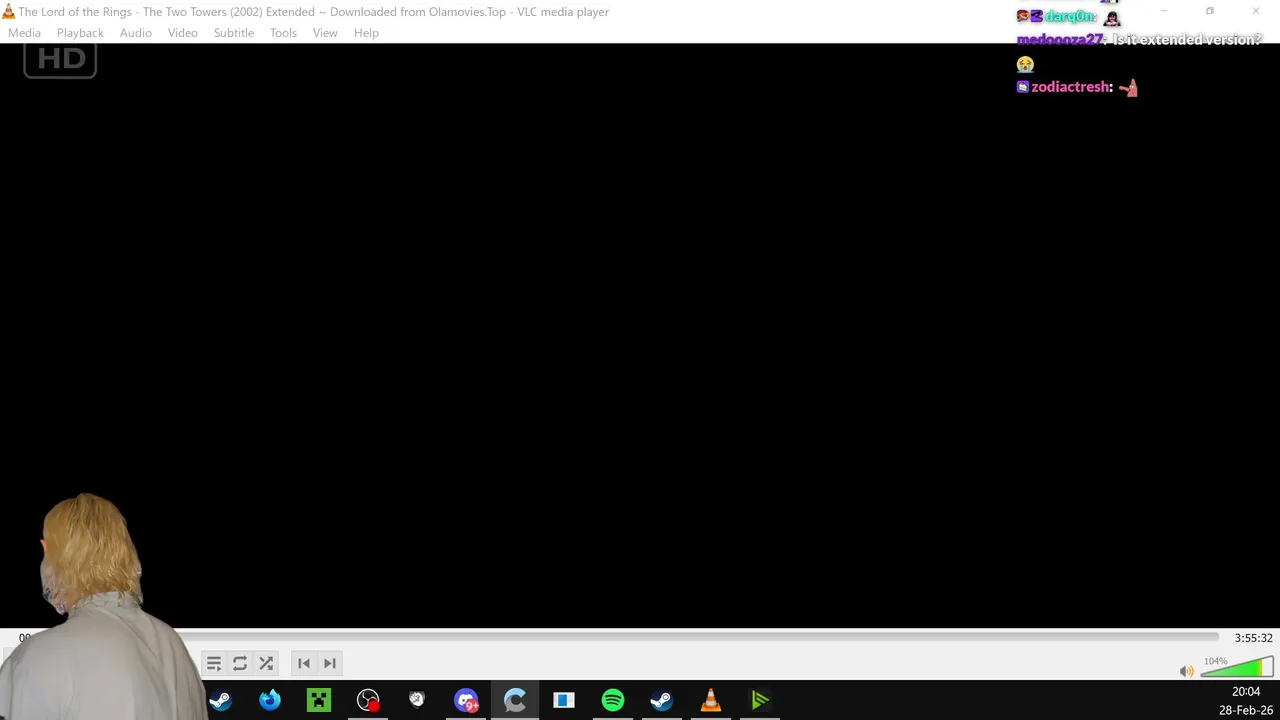Open the Tools menu
Viewport: 1280px width, 720px height.
pyautogui.click(x=283, y=33)
